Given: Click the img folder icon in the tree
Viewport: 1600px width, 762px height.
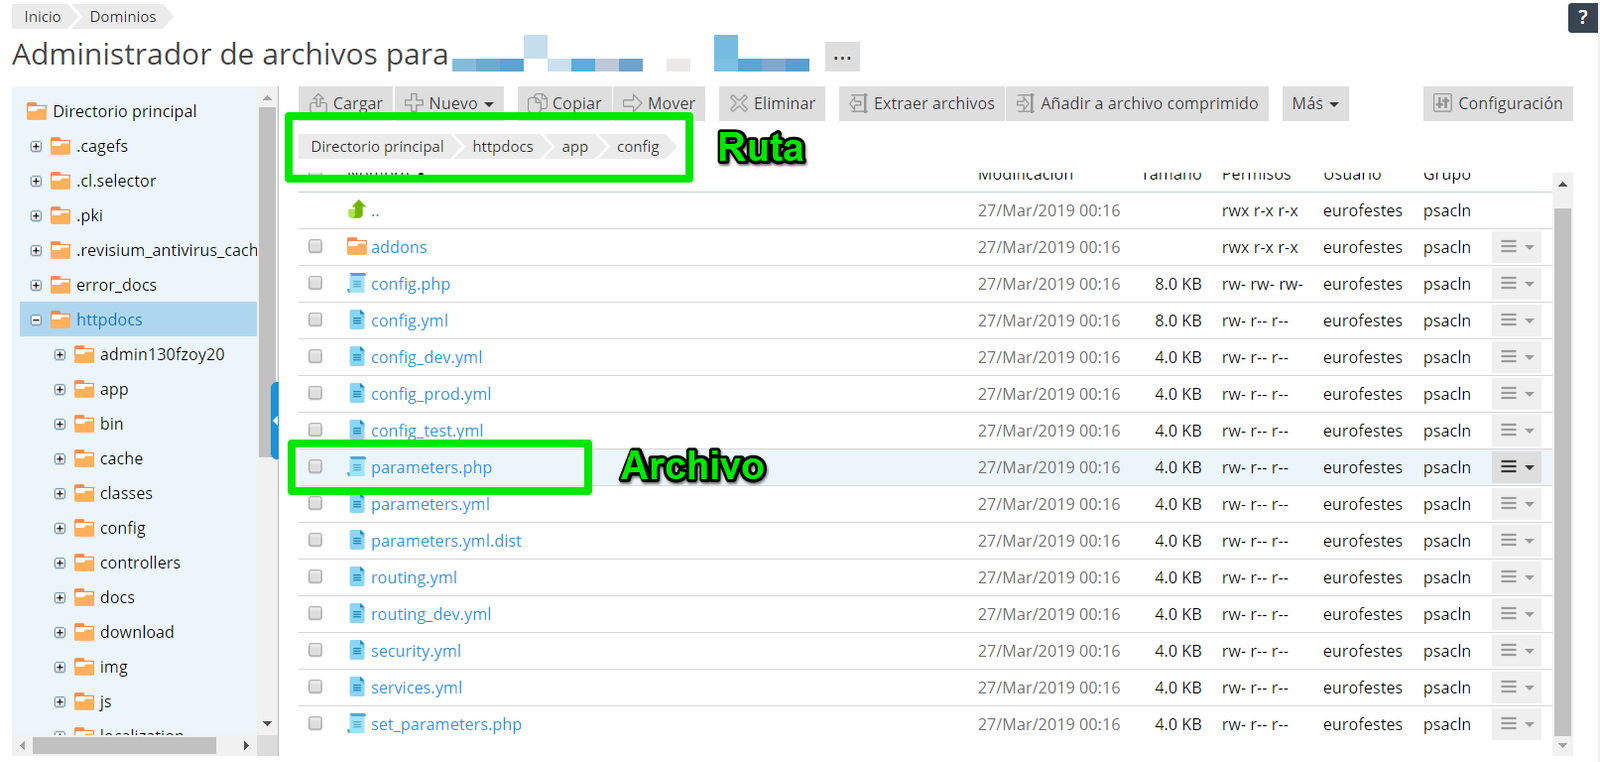Looking at the screenshot, I should 84,667.
